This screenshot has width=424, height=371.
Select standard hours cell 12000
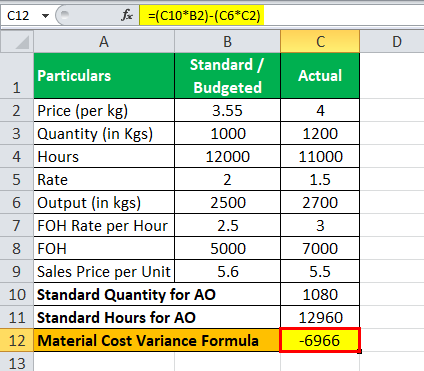click(x=227, y=156)
